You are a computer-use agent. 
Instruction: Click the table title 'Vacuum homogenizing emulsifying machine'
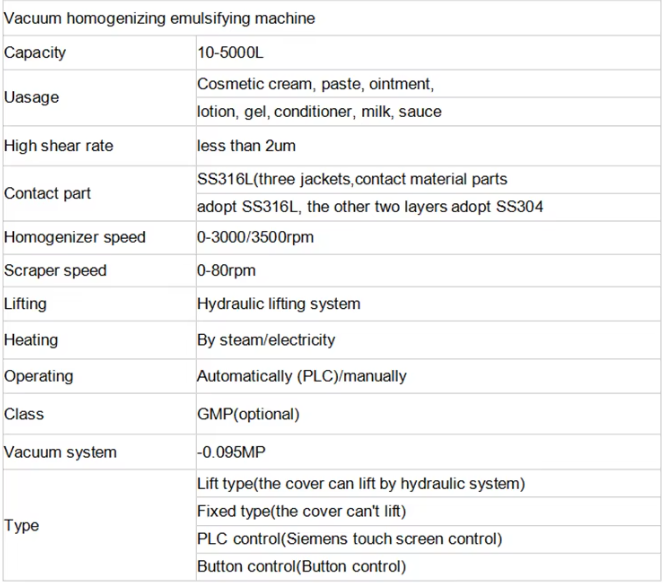pos(159,18)
